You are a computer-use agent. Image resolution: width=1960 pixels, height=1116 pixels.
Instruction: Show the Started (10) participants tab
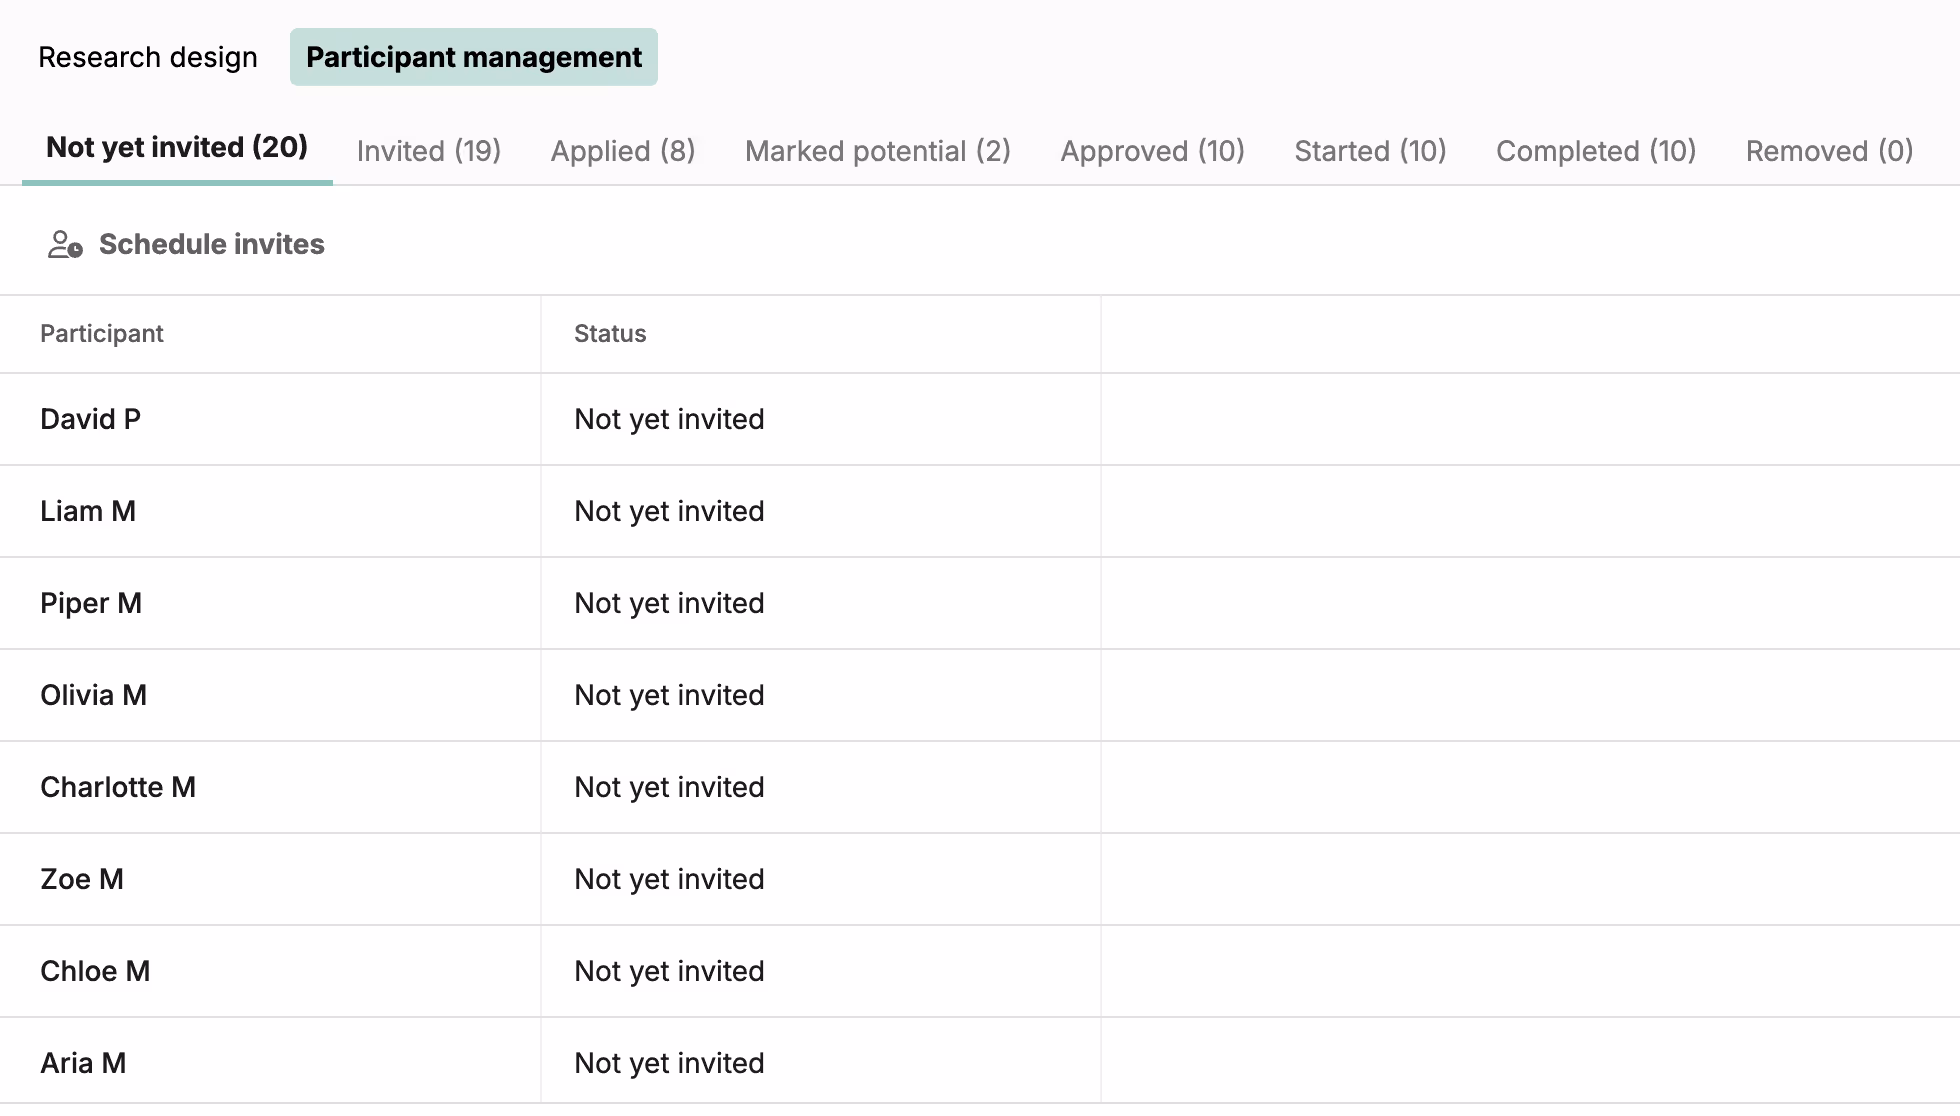[1370, 151]
